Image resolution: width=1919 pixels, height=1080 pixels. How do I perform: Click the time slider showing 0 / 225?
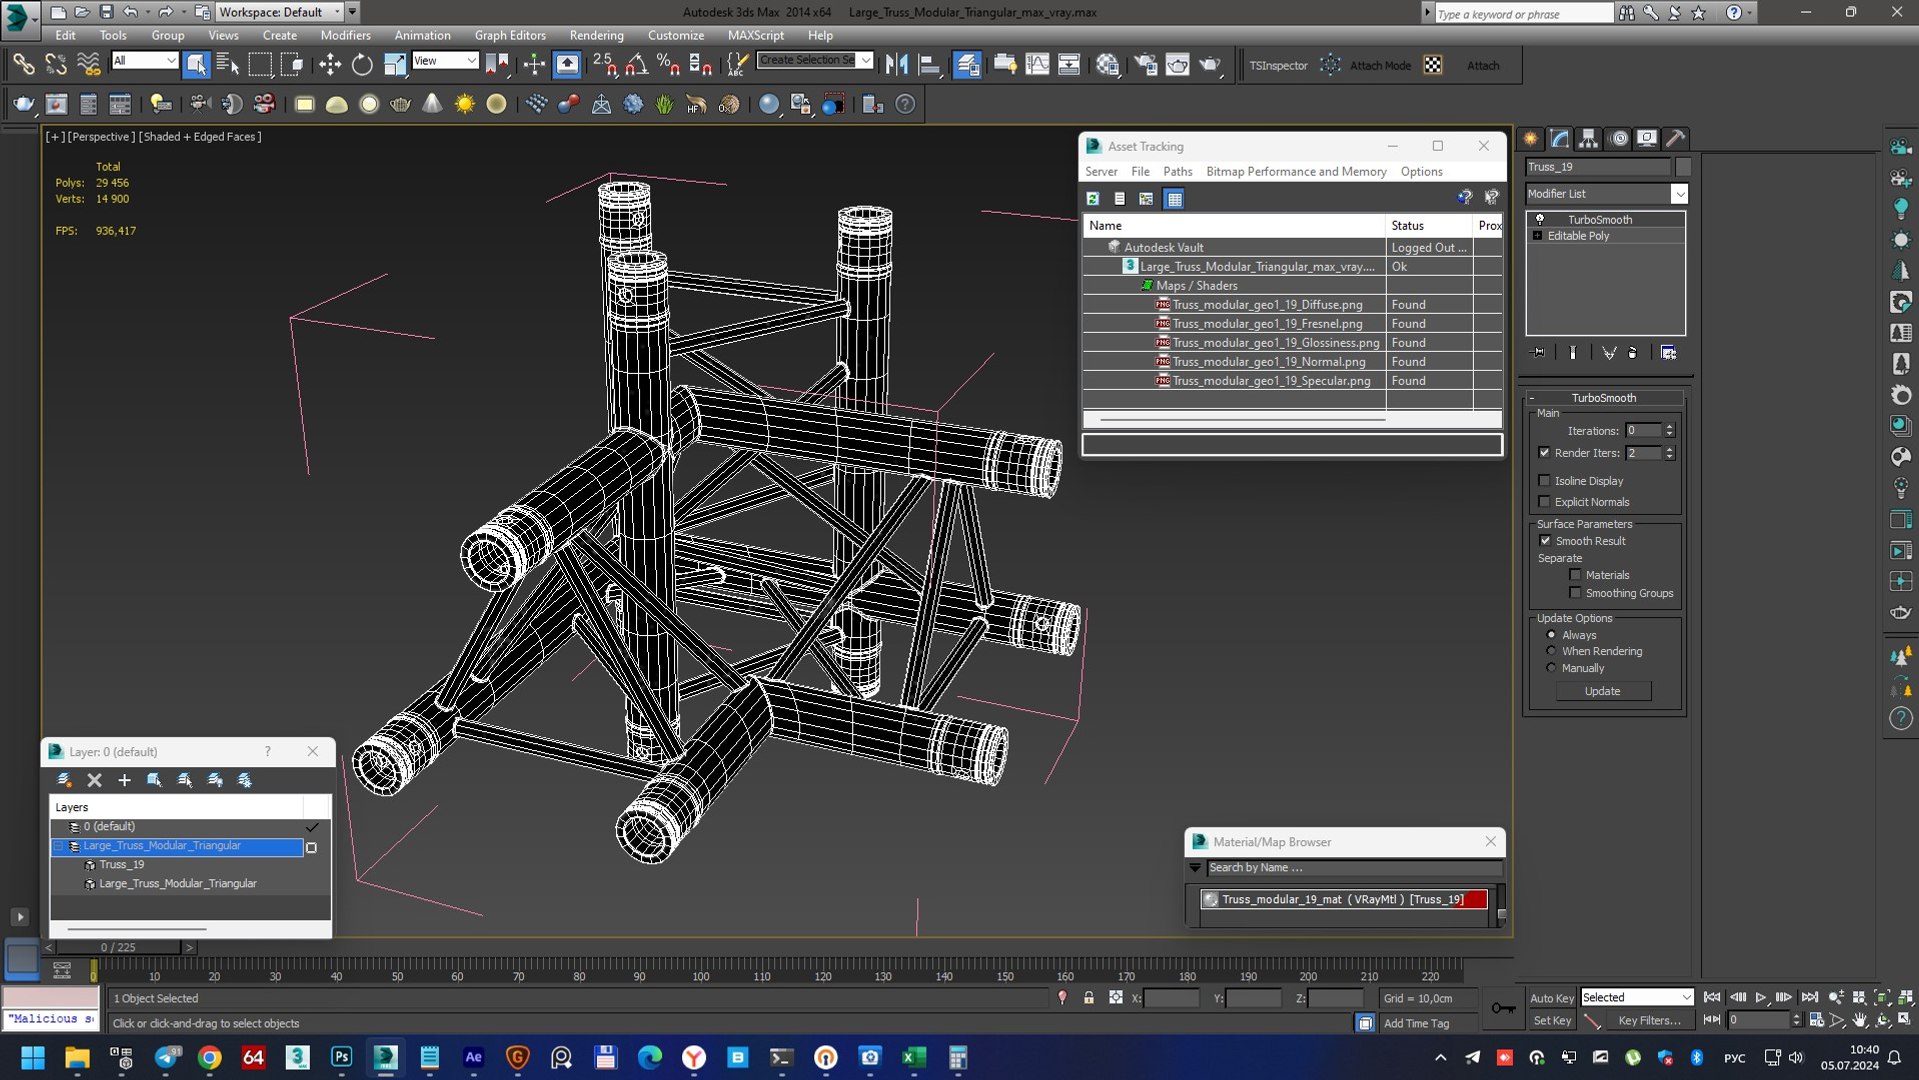[118, 947]
